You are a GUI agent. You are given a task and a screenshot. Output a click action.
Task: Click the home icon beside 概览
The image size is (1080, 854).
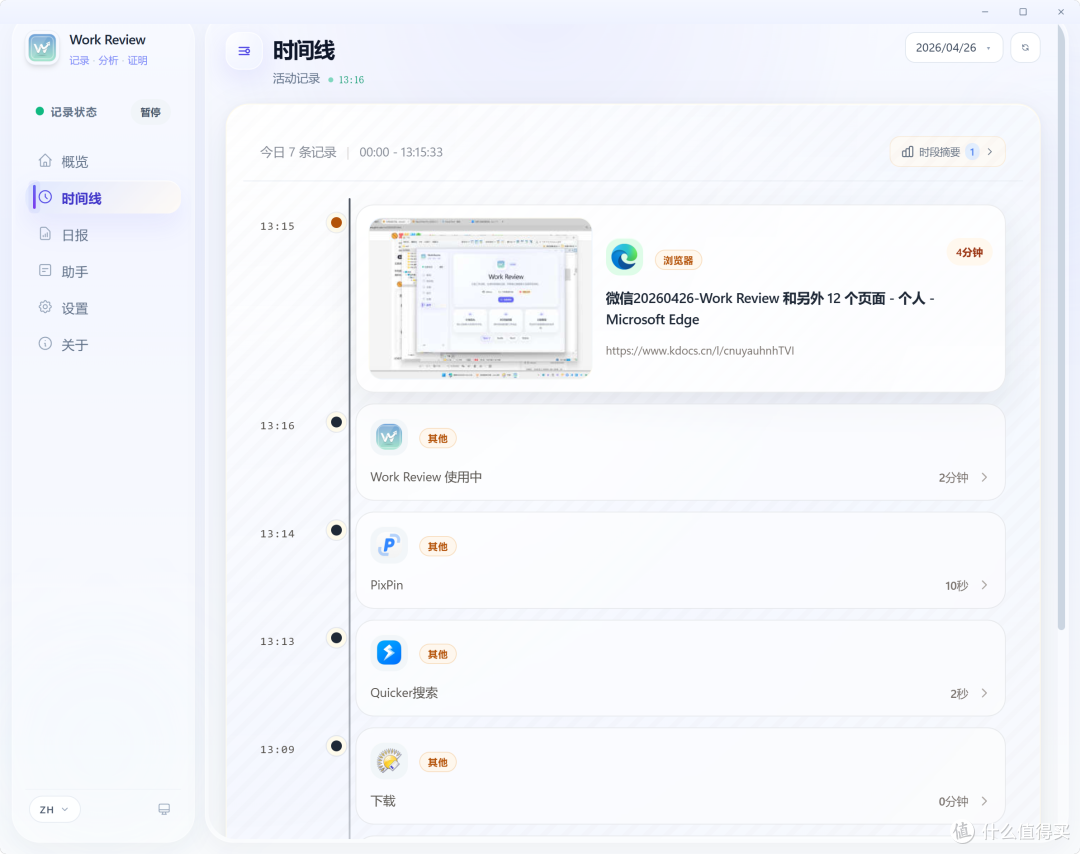[45, 160]
